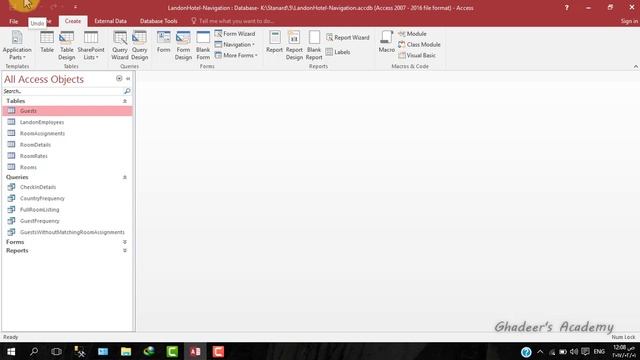Open SharePoint Lists dropdown
640x360 pixels.
(x=91, y=45)
